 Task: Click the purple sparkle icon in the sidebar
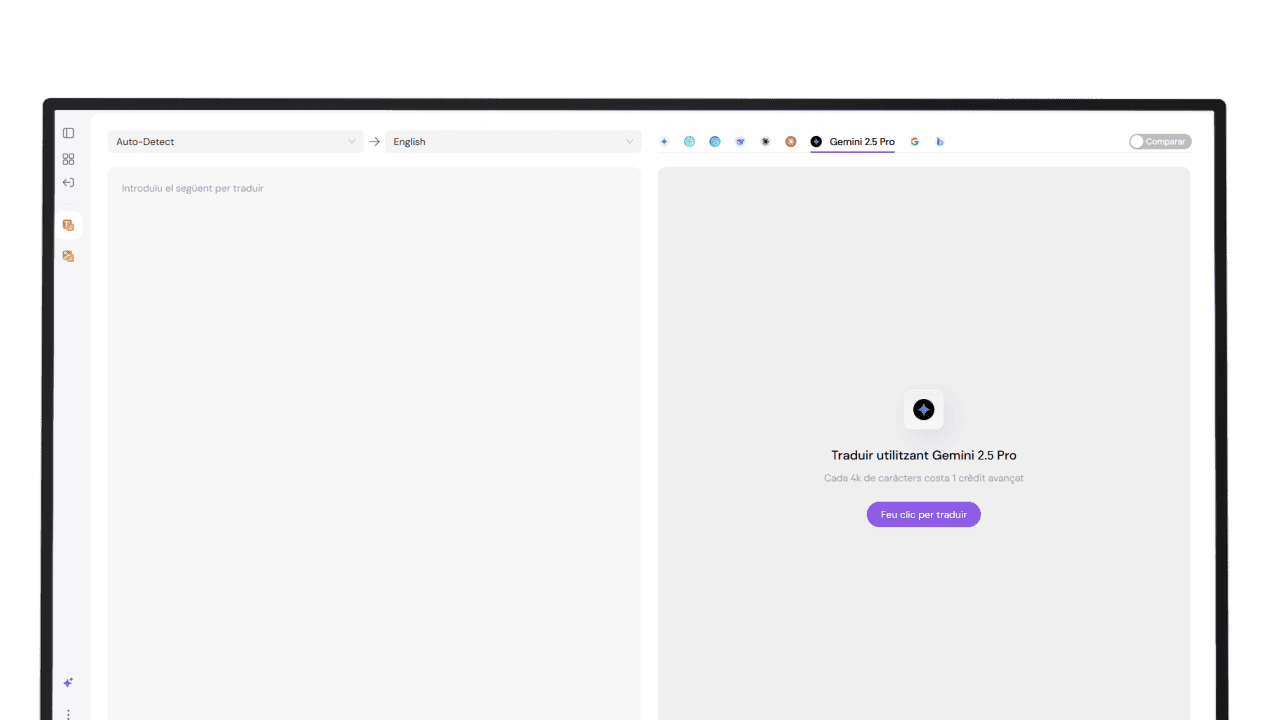68,683
